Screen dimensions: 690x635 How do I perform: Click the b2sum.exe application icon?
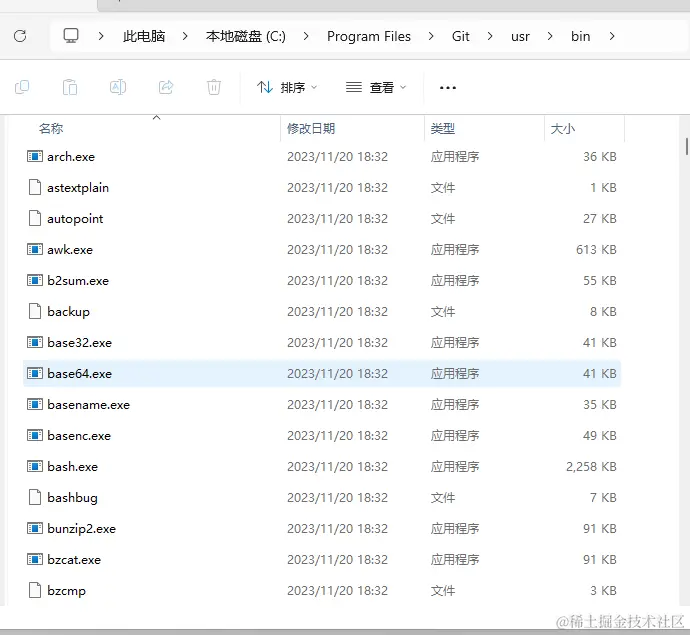coord(35,280)
